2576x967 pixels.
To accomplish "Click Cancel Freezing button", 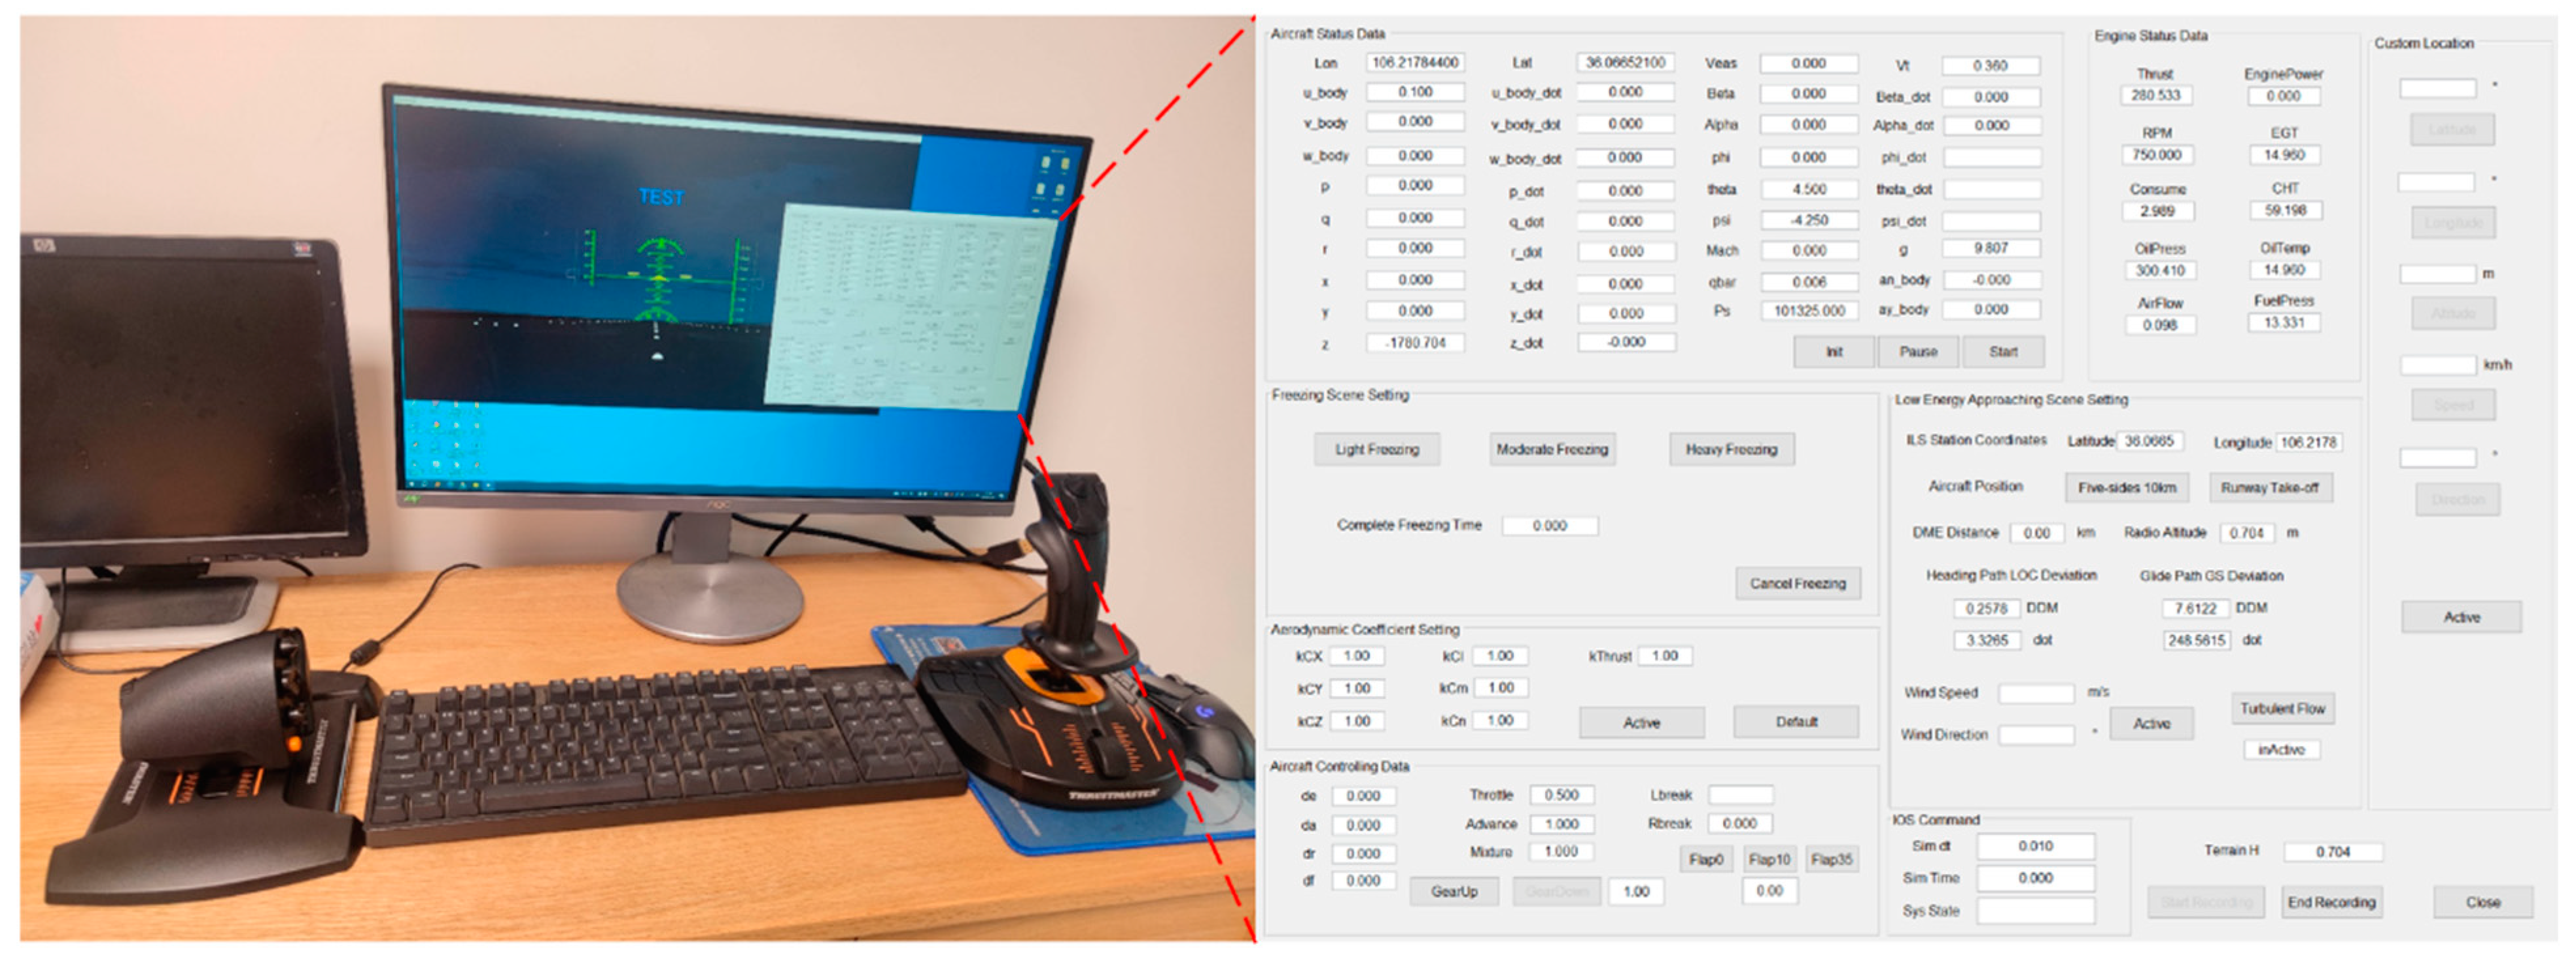I will pos(1797,584).
